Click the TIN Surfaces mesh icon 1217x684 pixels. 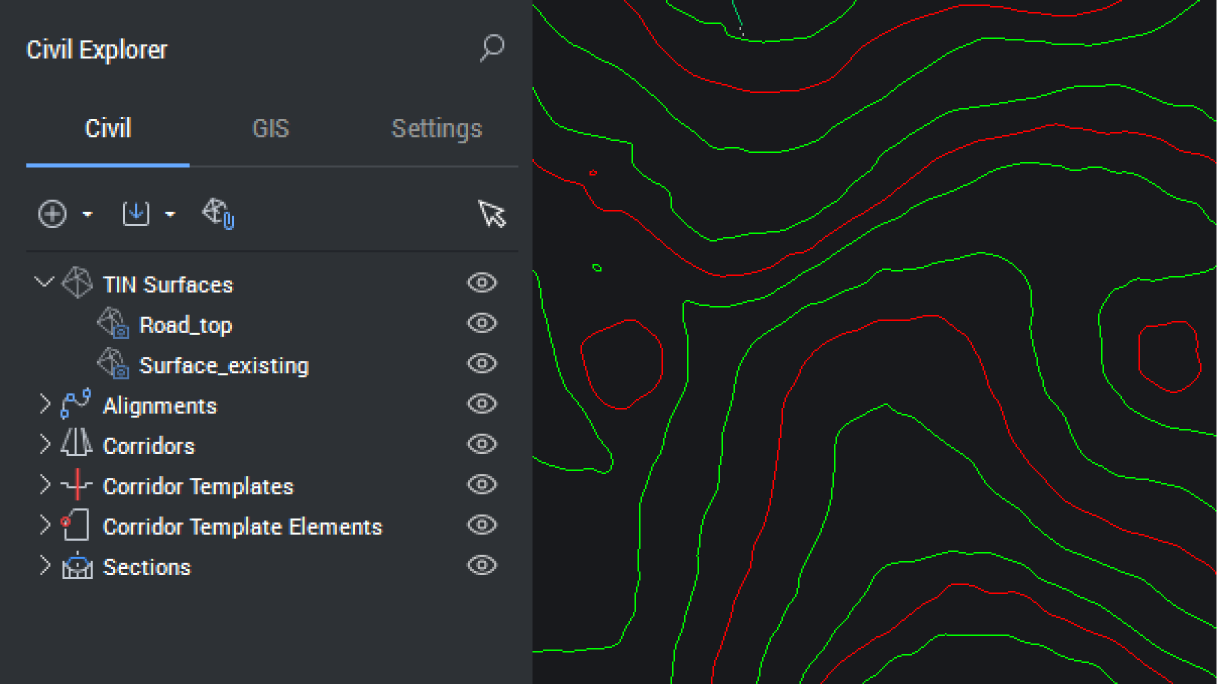point(77,283)
